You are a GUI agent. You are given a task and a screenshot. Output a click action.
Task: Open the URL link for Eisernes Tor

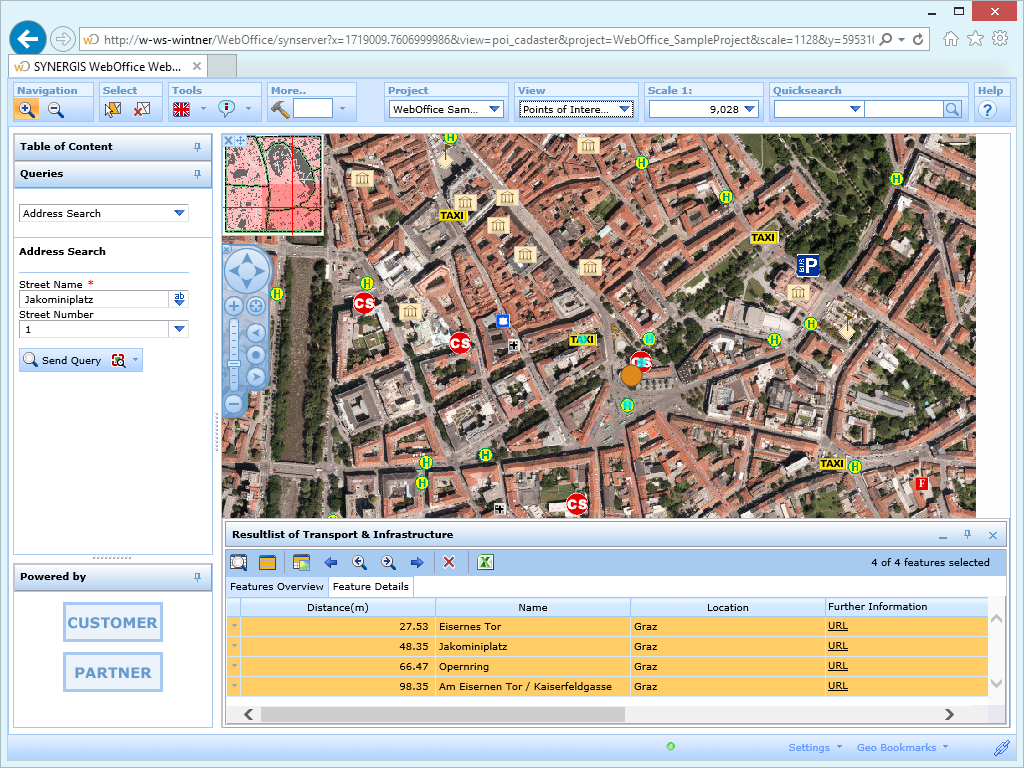837,626
